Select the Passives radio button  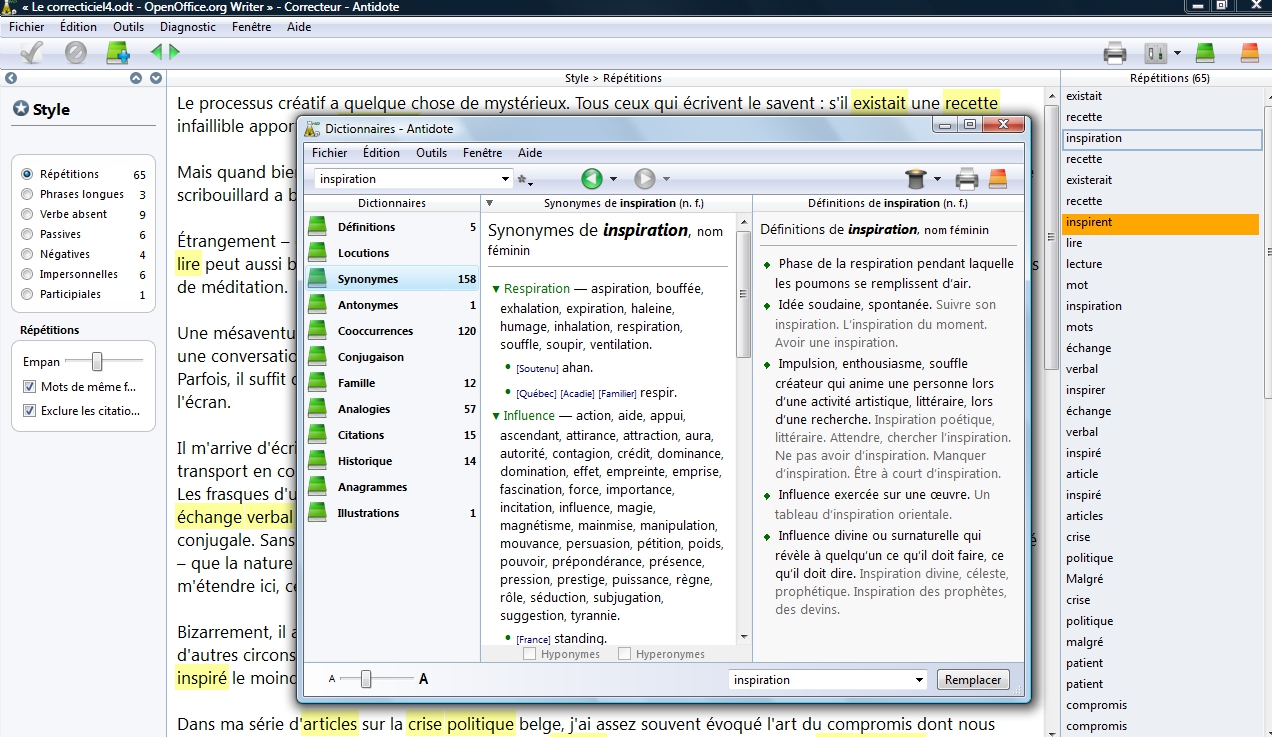[27, 234]
